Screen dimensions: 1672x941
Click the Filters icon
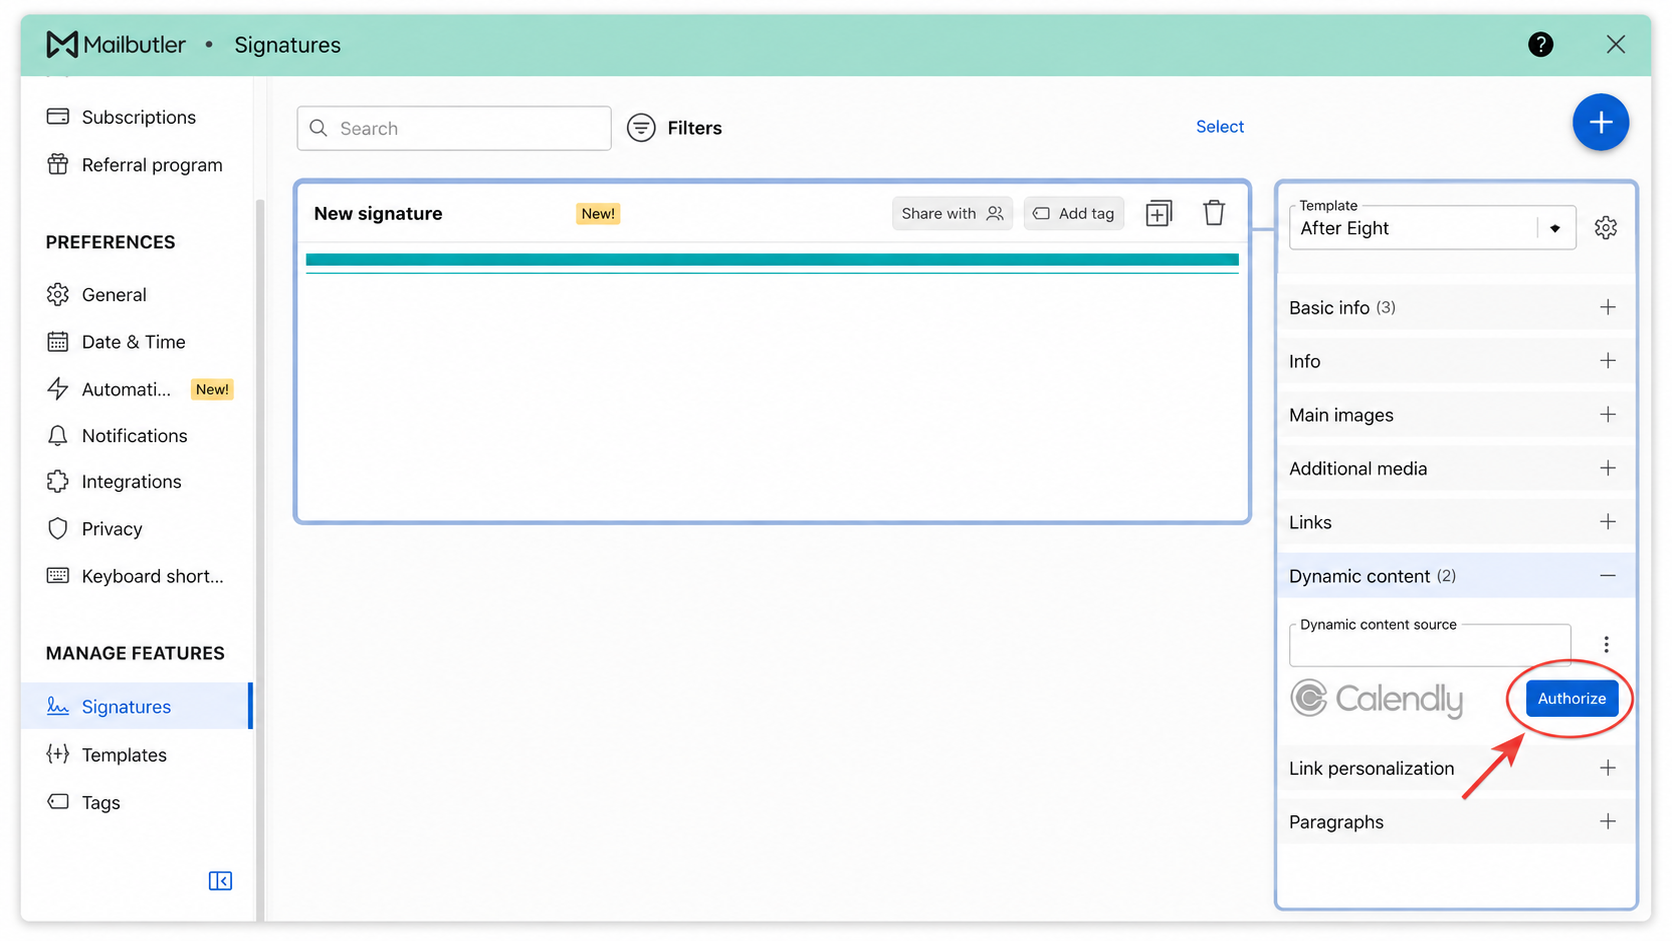641,128
